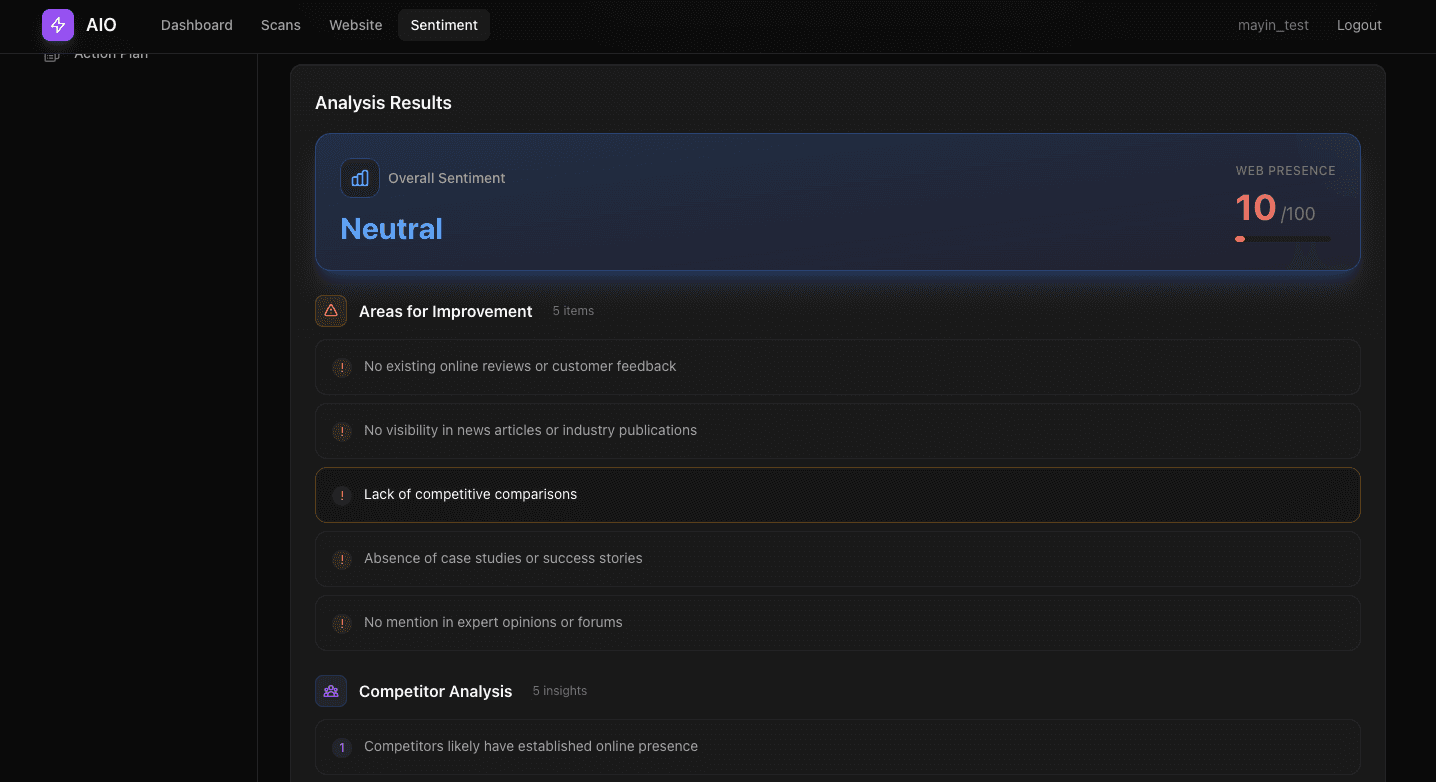Click the exclamation icon beside expert opinions item
Image resolution: width=1436 pixels, height=782 pixels.
pos(341,623)
